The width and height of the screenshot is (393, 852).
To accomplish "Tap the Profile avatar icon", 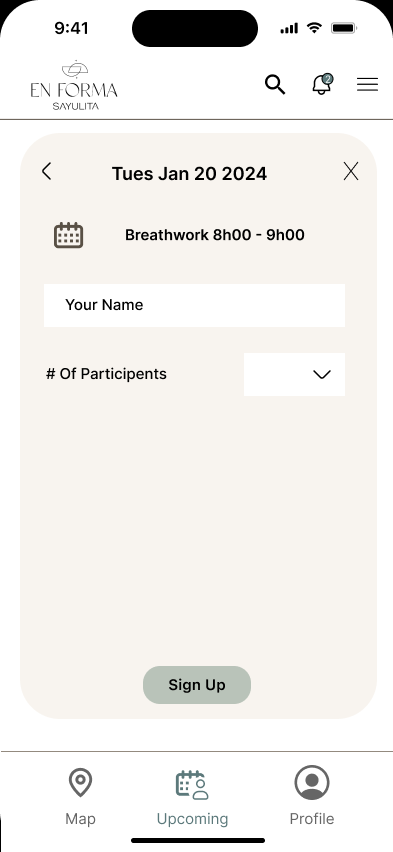I will [x=312, y=782].
